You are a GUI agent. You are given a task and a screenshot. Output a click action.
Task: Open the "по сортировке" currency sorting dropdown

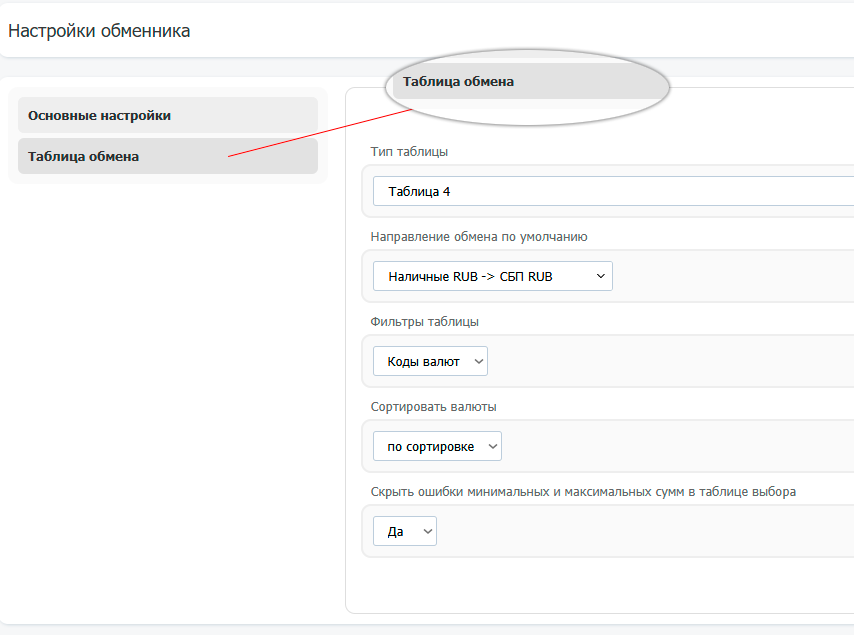click(x=436, y=446)
